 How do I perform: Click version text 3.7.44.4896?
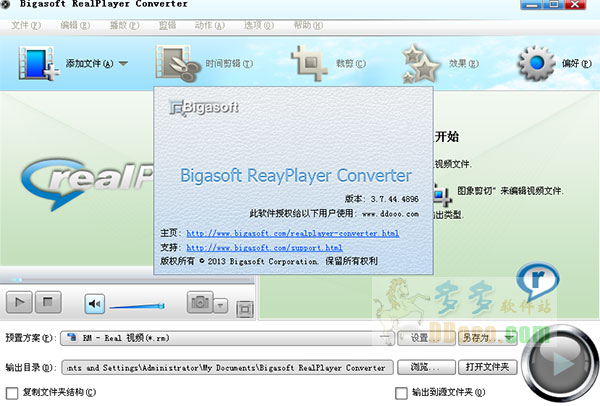pos(395,199)
